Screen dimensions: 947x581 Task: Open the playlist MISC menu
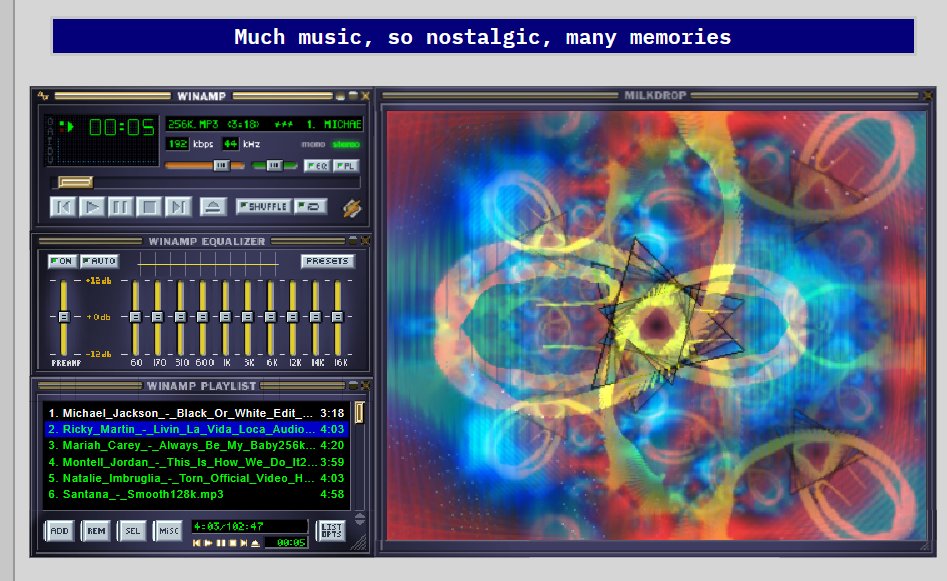[x=169, y=531]
